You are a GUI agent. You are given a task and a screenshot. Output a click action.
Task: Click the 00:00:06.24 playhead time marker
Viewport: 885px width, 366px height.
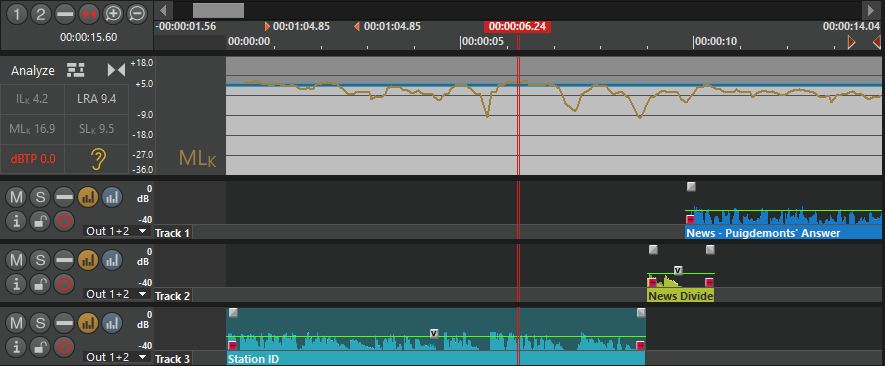click(517, 27)
